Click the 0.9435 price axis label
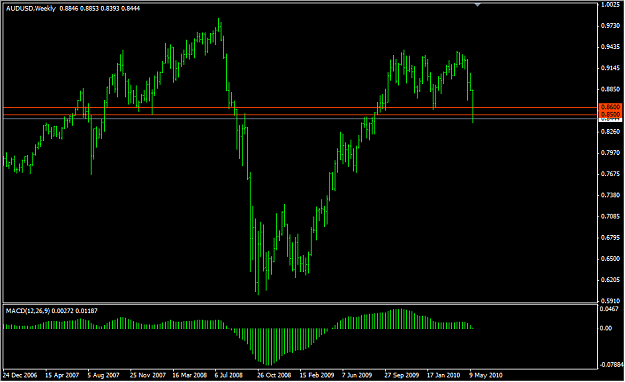 [x=610, y=47]
